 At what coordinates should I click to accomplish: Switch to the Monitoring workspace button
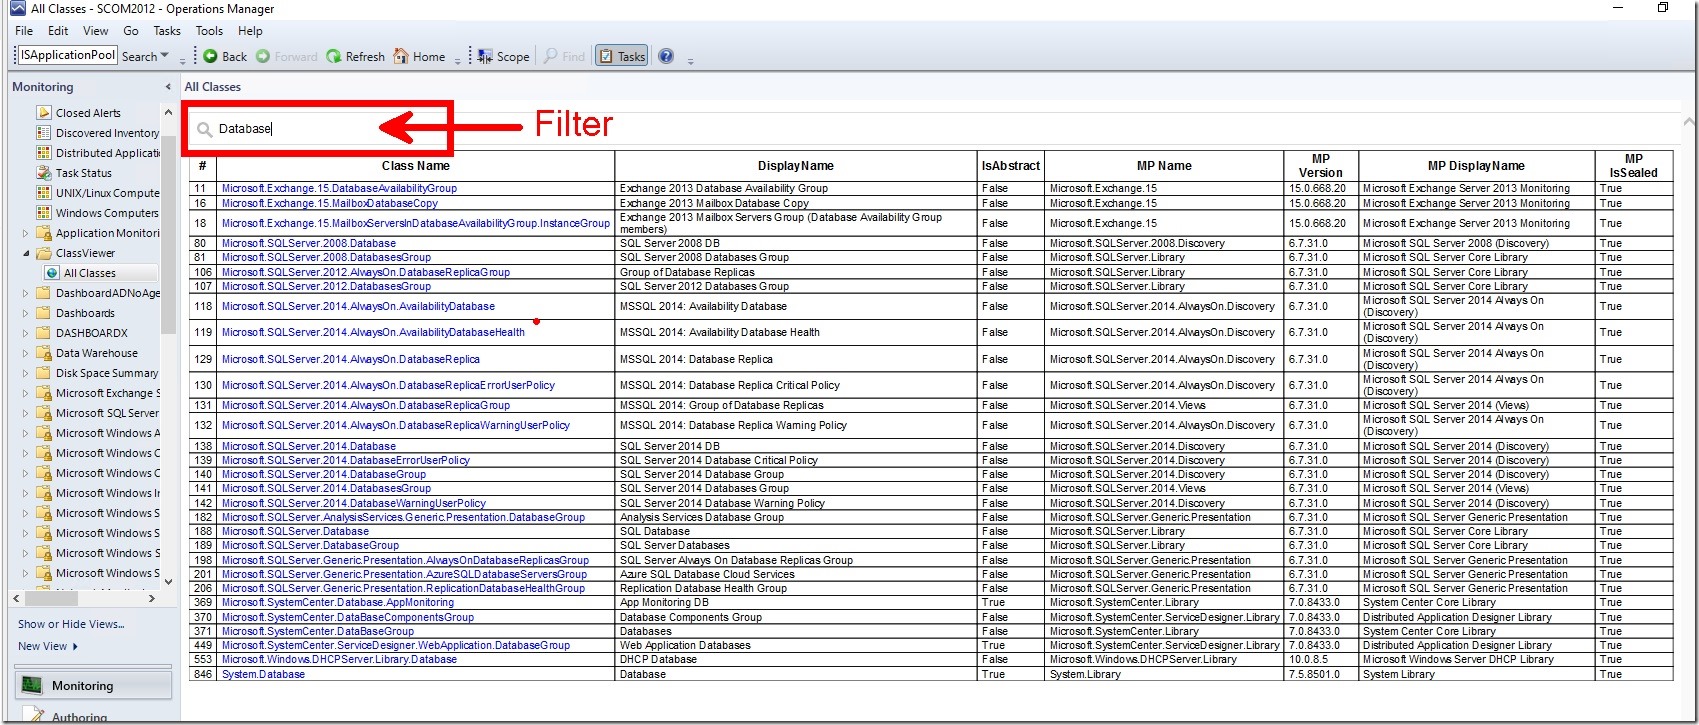click(x=93, y=686)
